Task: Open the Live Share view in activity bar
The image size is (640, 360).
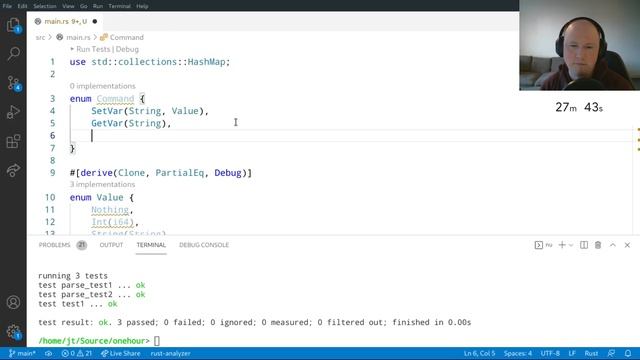Action: pos(13,170)
